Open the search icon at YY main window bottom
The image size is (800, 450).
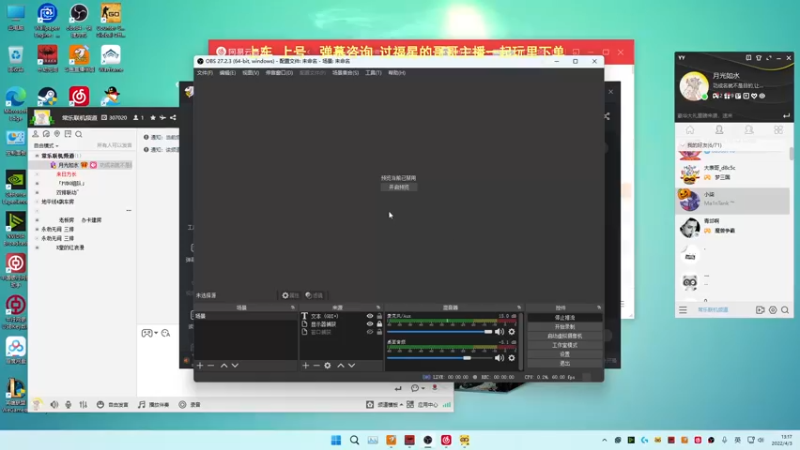[785, 310]
